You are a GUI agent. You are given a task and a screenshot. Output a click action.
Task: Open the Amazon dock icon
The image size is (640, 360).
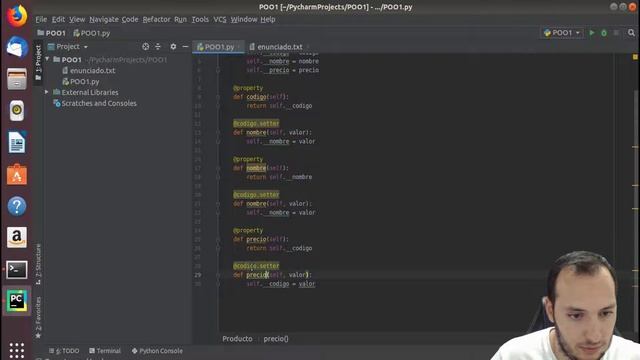tap(17, 238)
